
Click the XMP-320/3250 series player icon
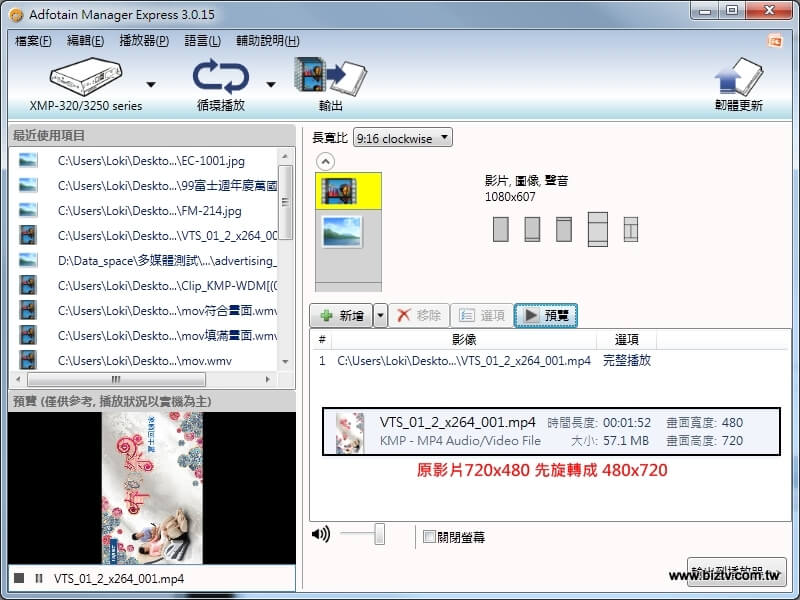click(x=85, y=76)
